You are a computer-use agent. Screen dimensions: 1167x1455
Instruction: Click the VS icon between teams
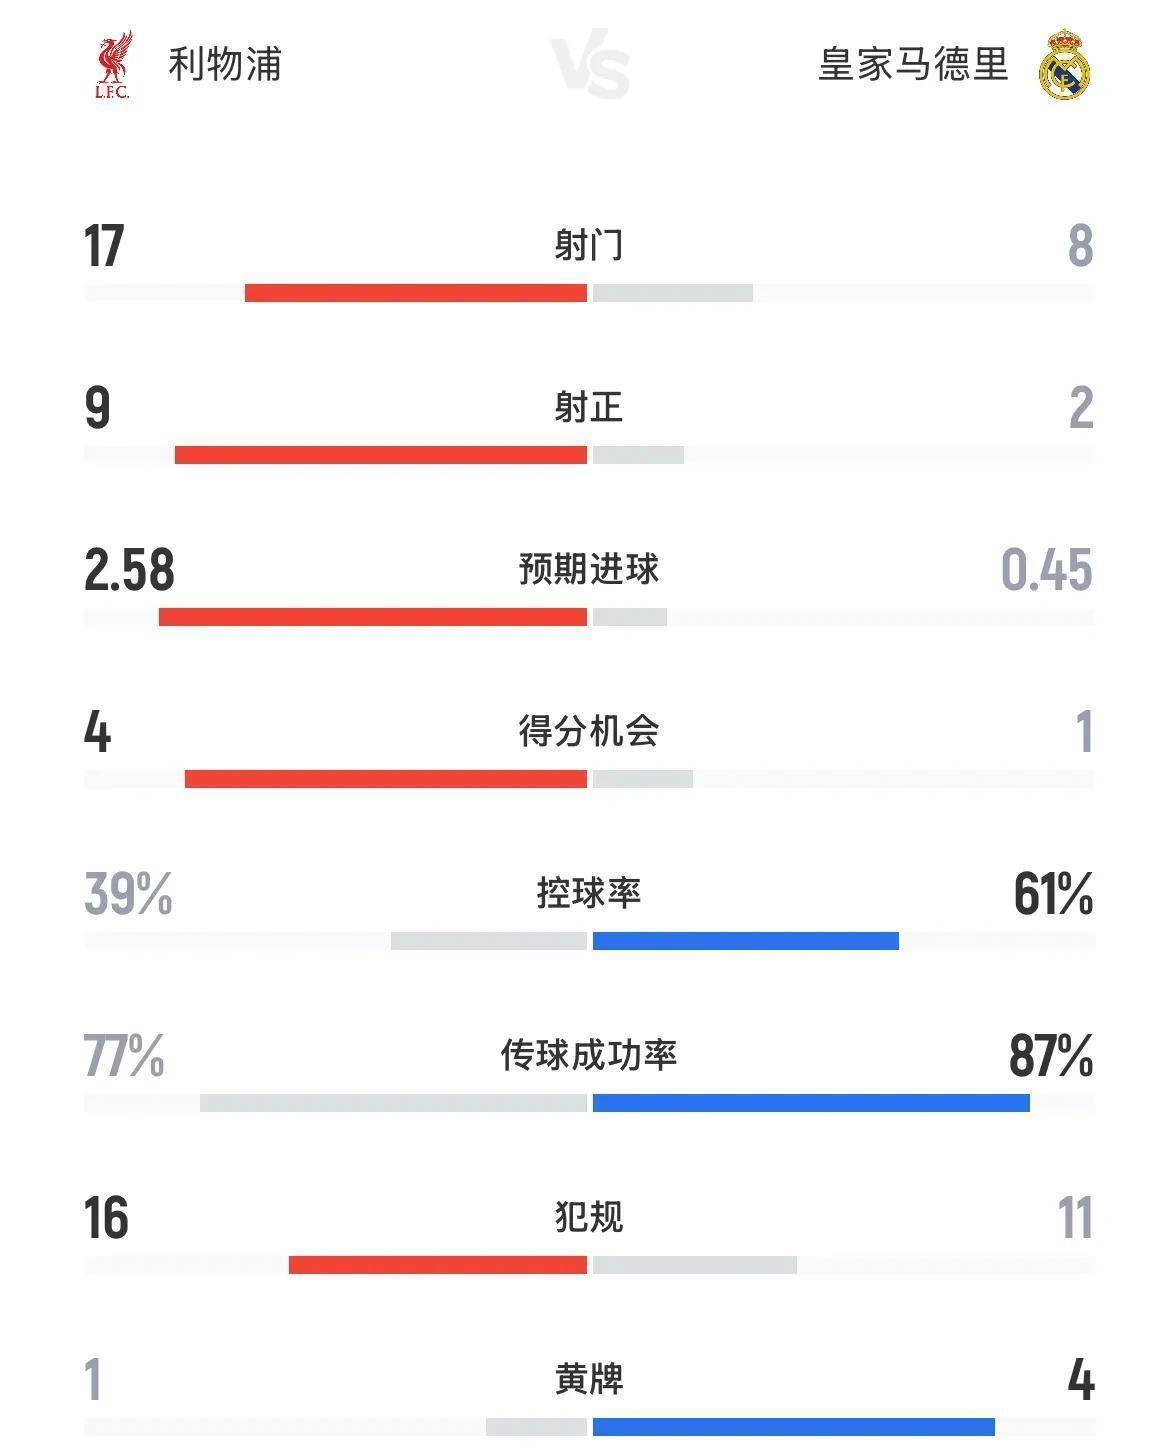[x=590, y=68]
